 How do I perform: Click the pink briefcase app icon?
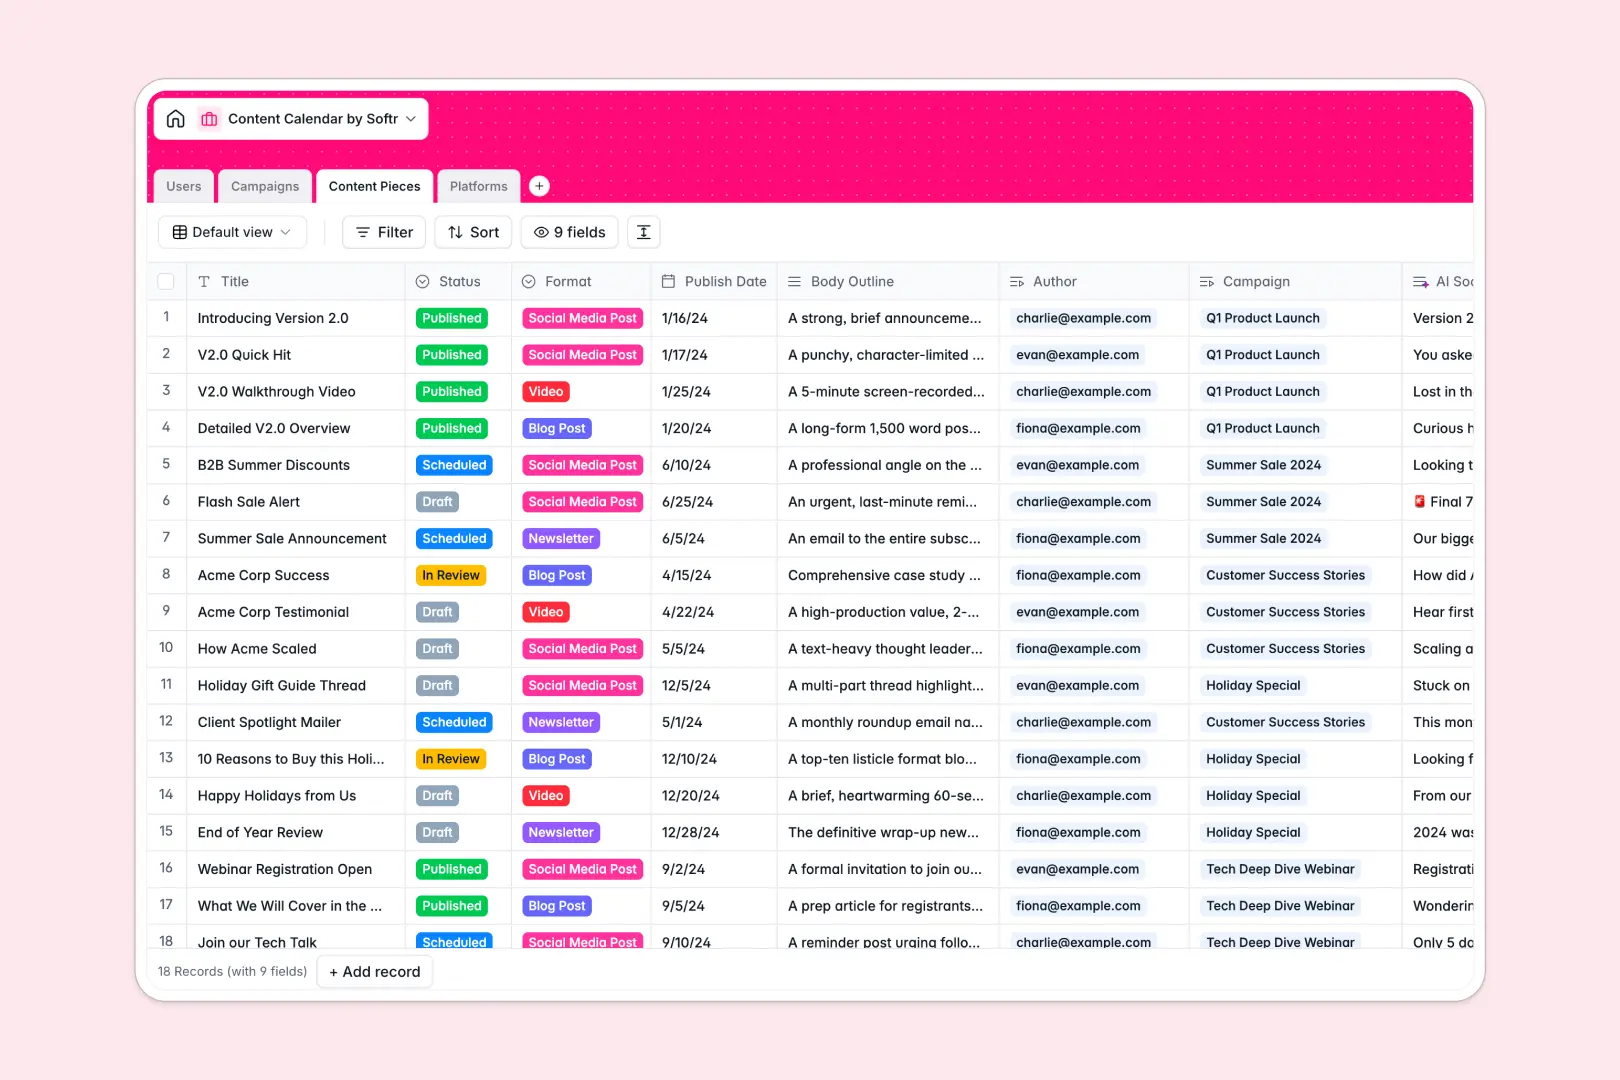point(209,118)
